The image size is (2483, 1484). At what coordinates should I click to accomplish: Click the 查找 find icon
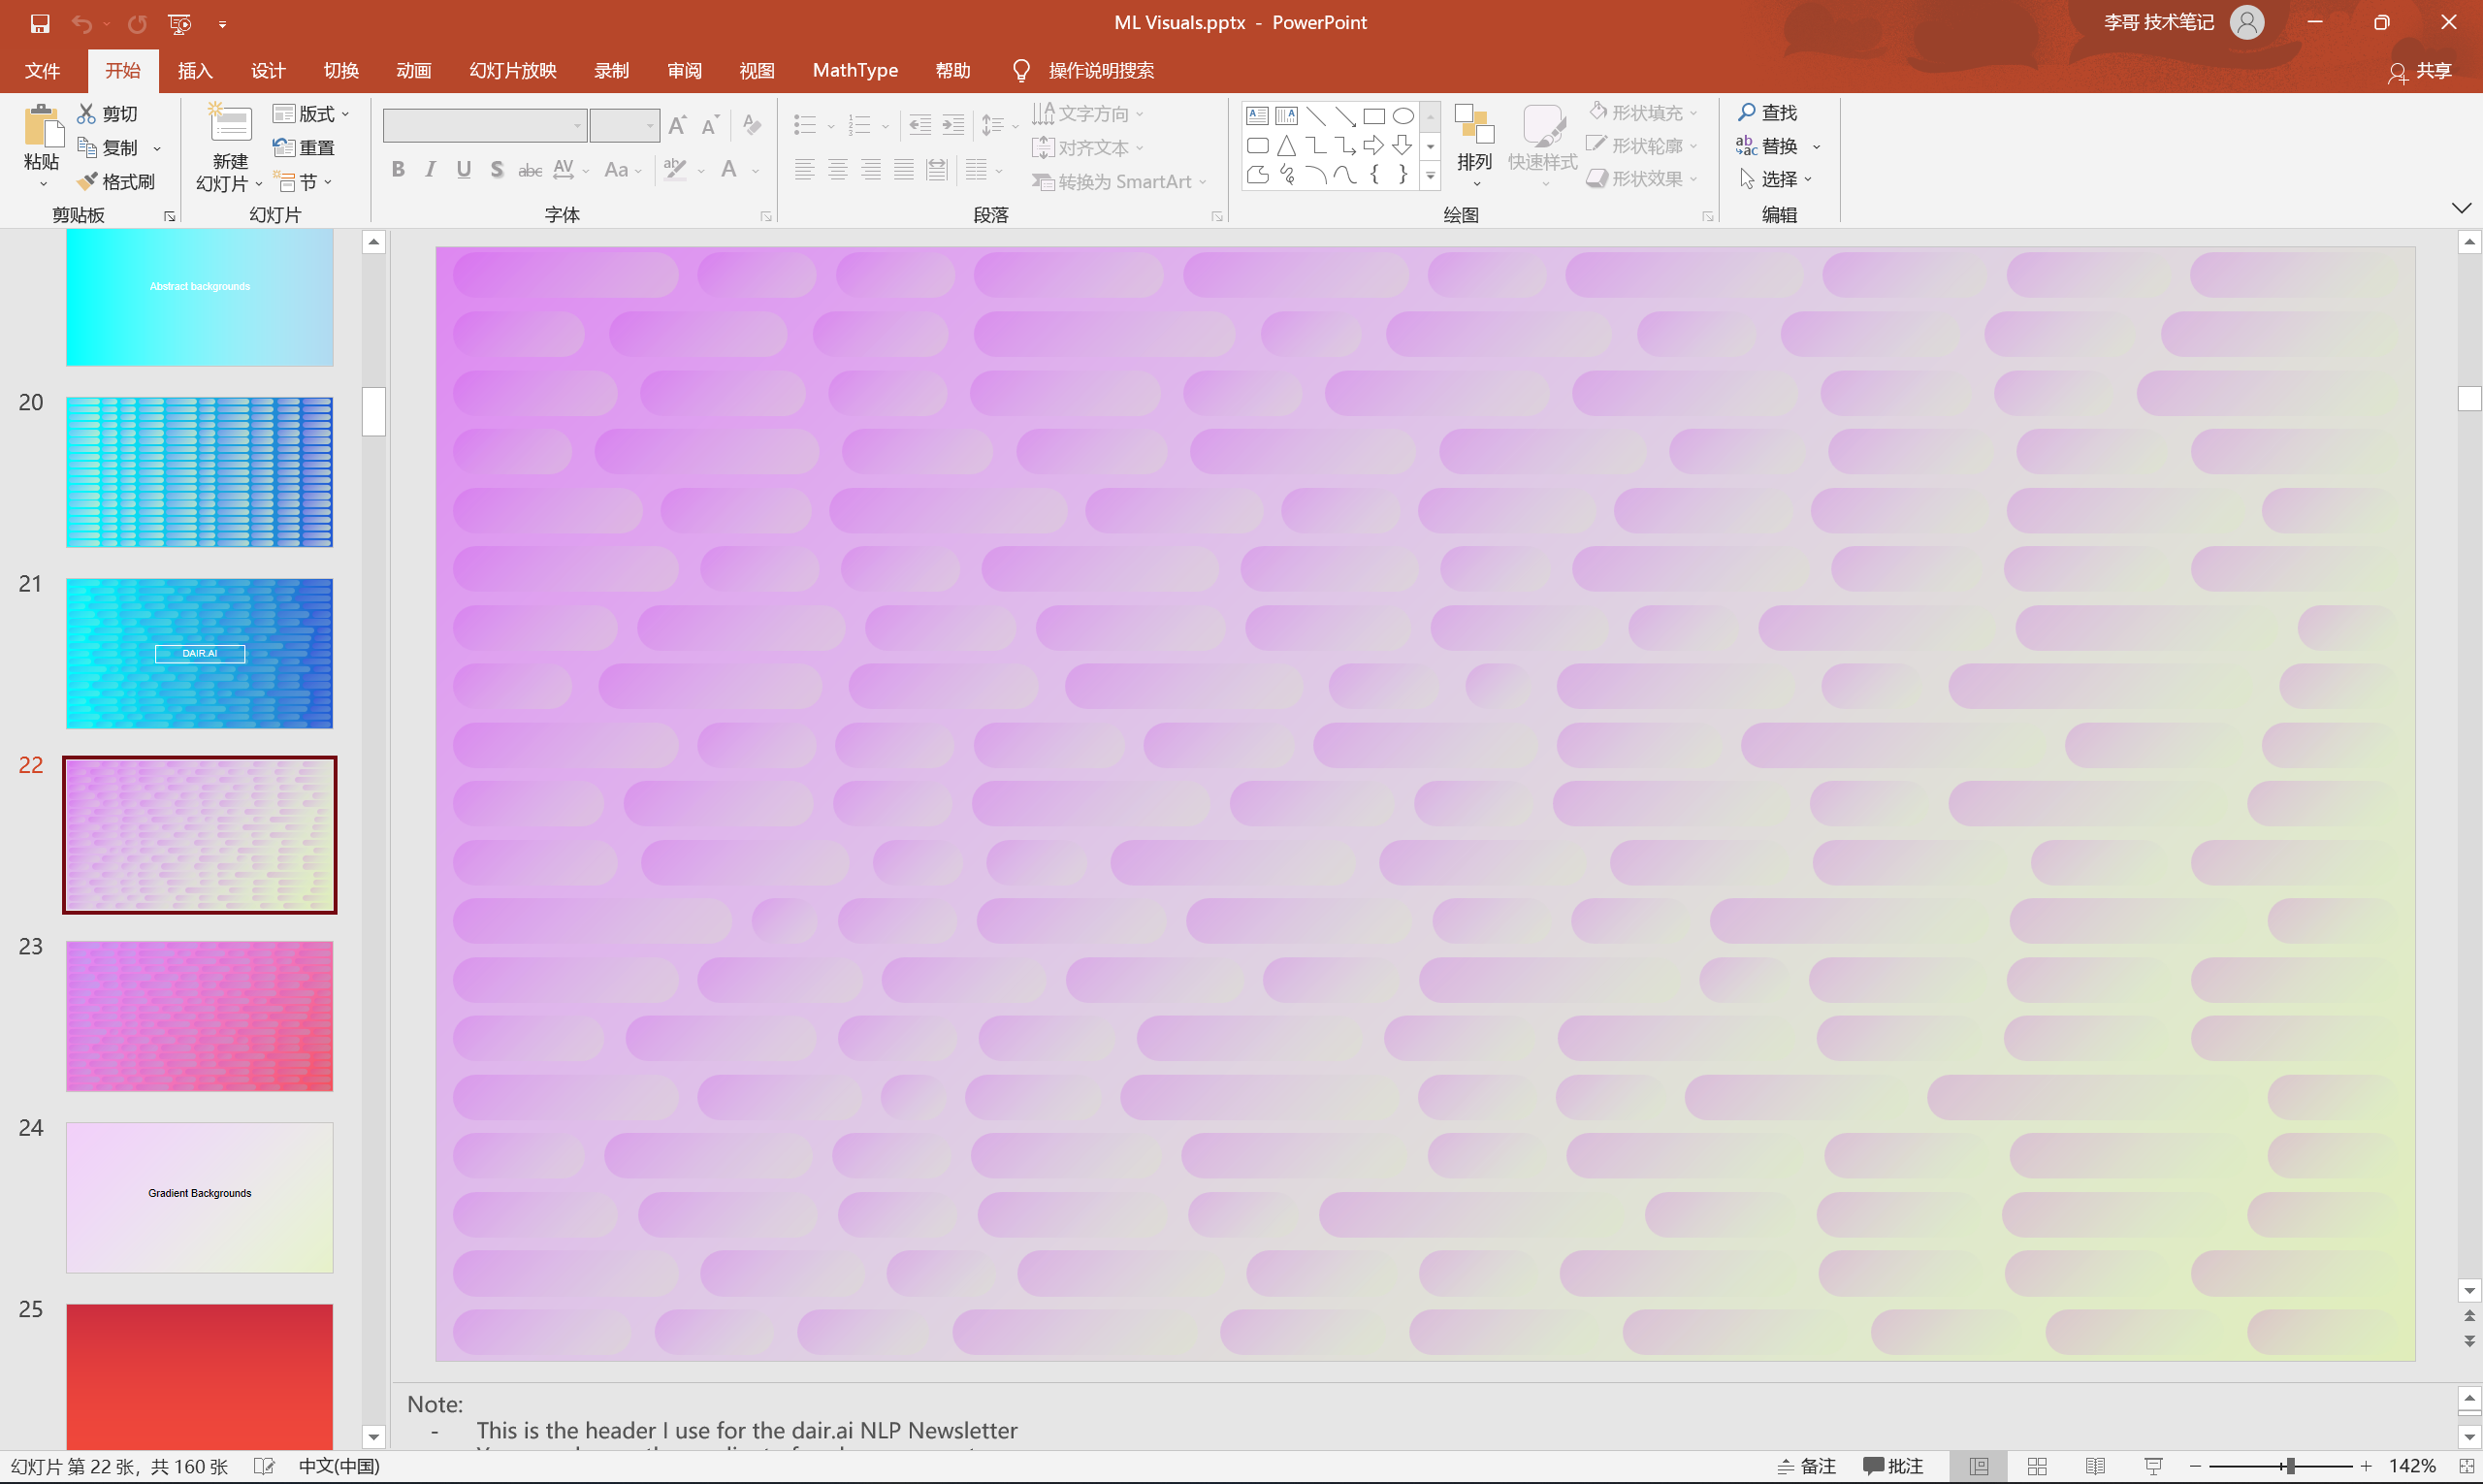[x=1747, y=112]
